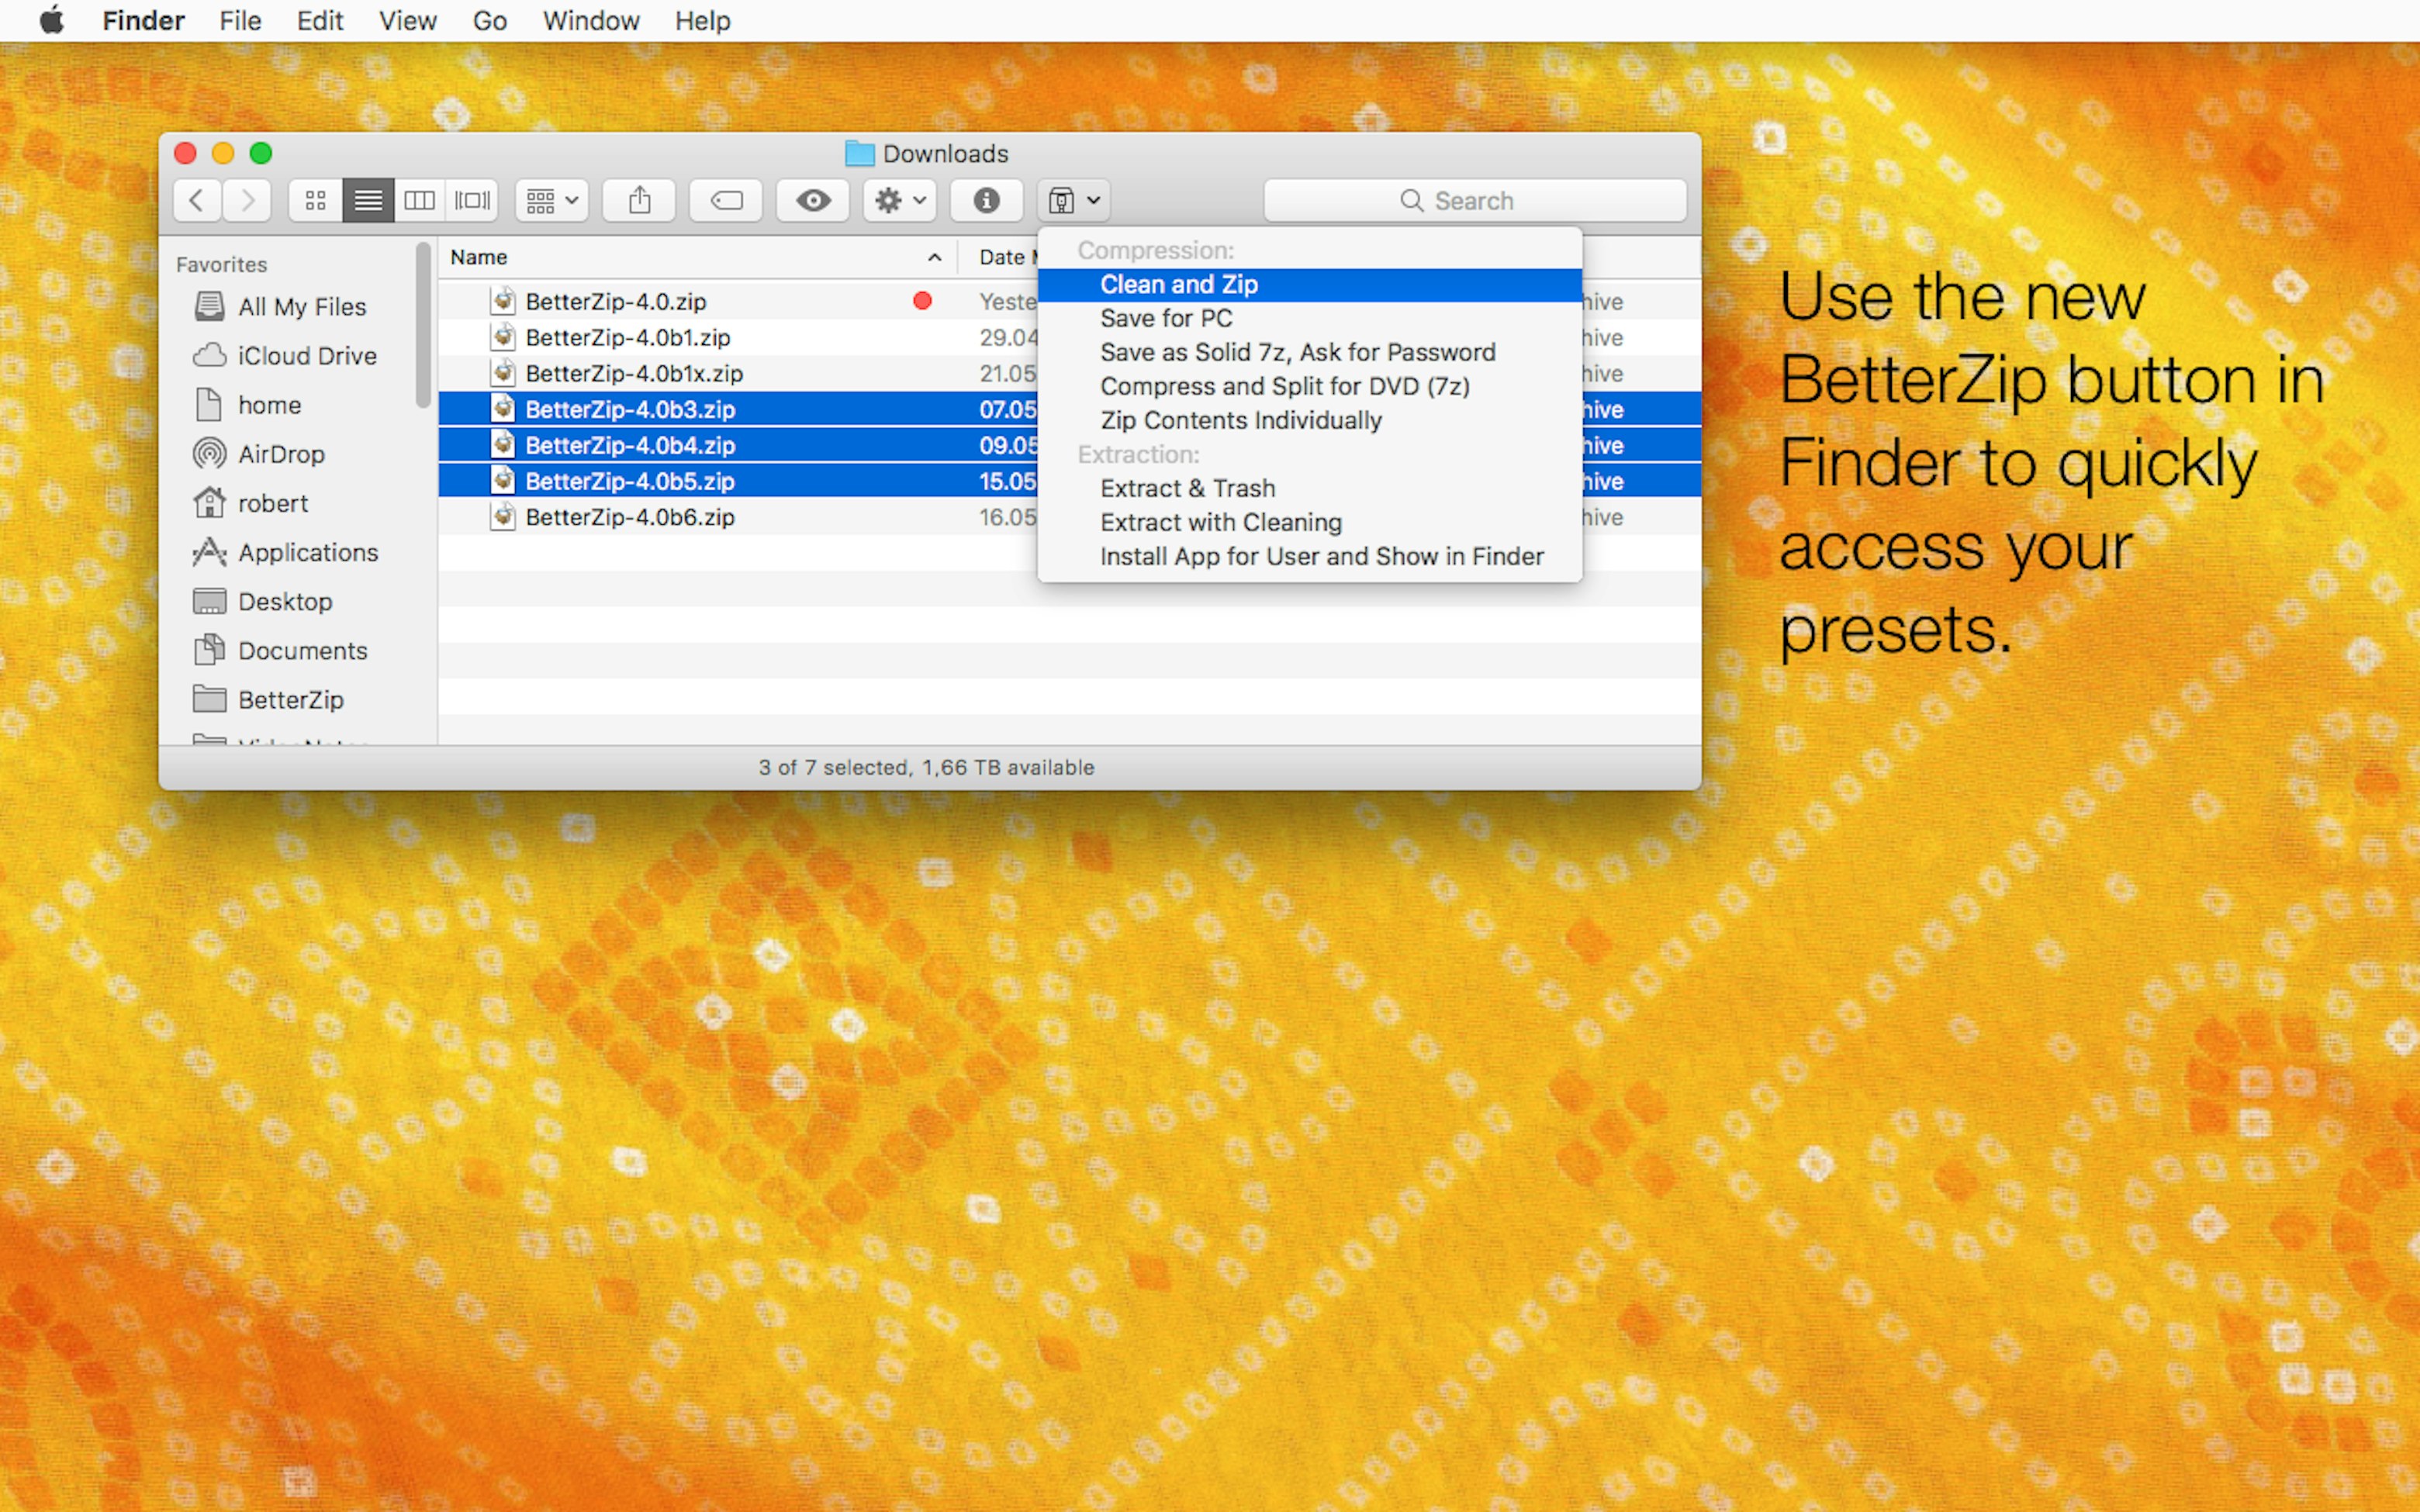Select the Quick Look eye icon
This screenshot has height=1512, width=2420.
(812, 200)
